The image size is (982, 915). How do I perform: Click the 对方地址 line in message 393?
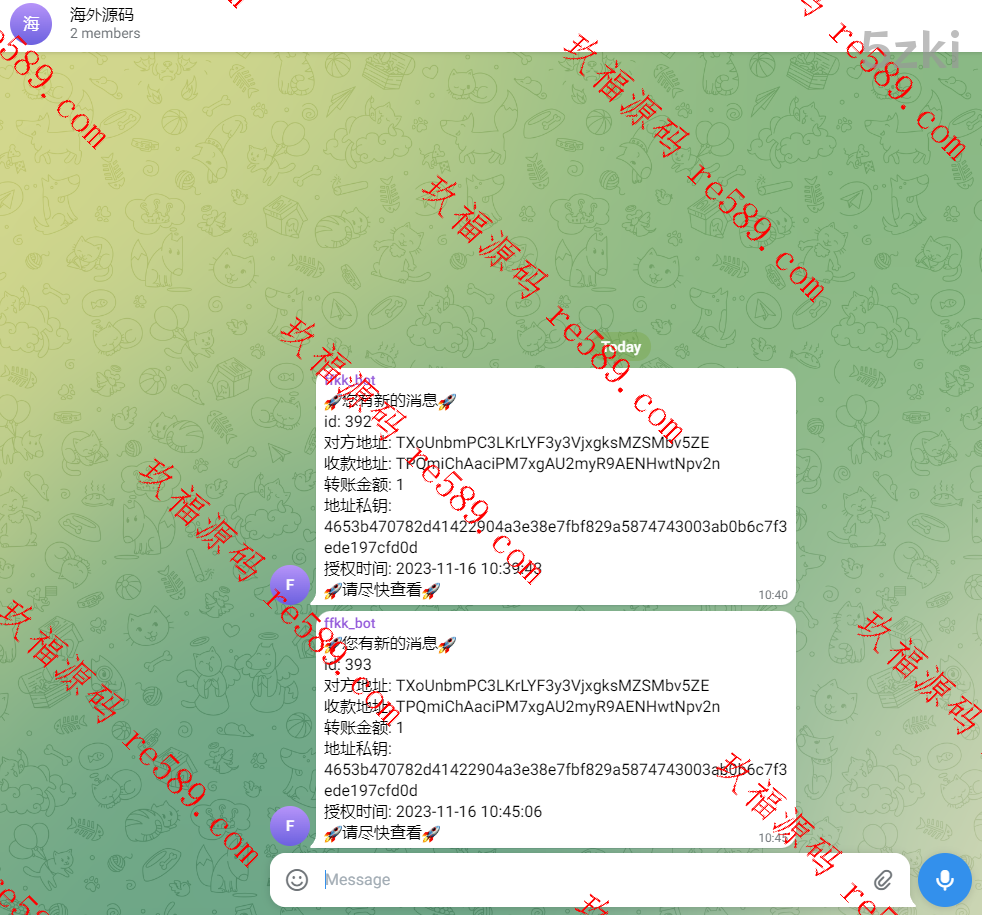click(516, 686)
